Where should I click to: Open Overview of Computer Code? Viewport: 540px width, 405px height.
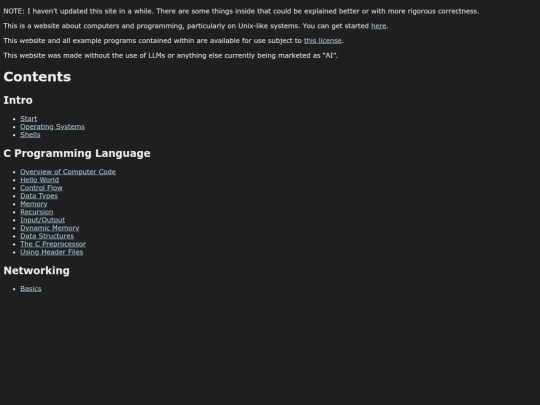coord(68,172)
